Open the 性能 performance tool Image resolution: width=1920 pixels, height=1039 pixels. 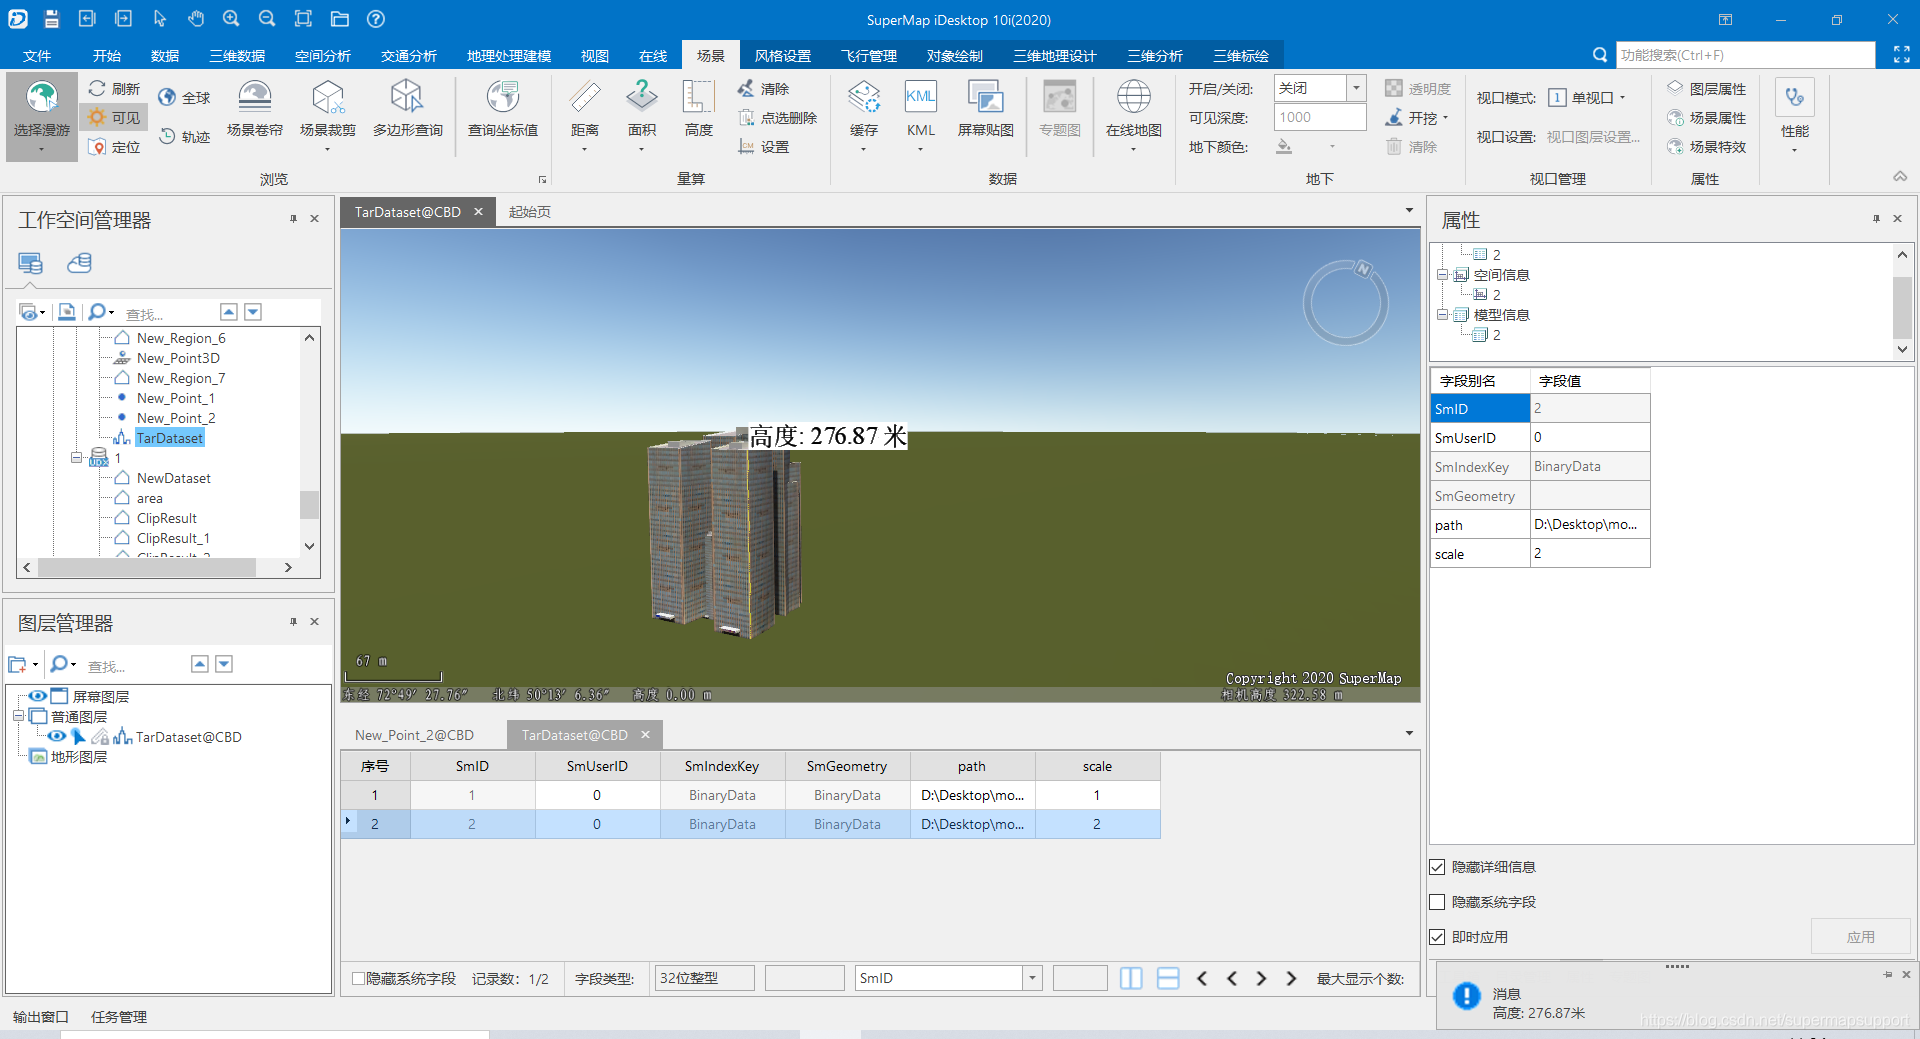pos(1794,114)
